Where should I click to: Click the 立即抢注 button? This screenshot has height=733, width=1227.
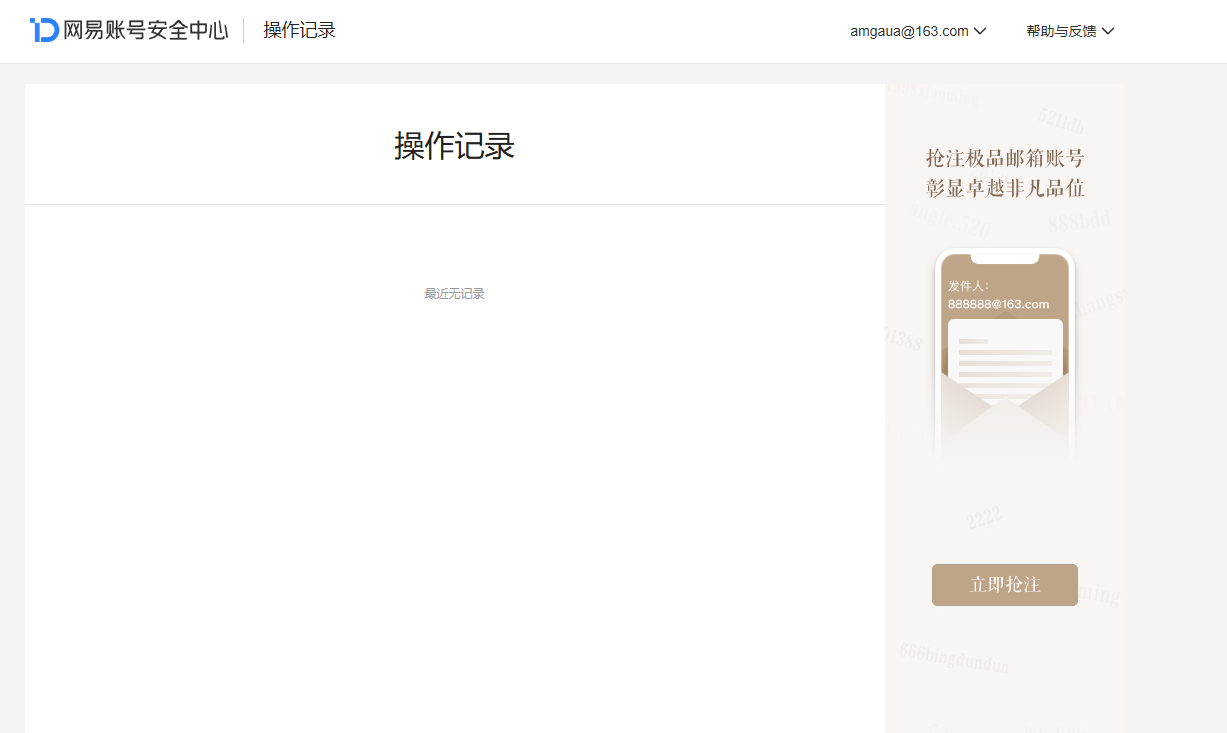pos(1005,585)
